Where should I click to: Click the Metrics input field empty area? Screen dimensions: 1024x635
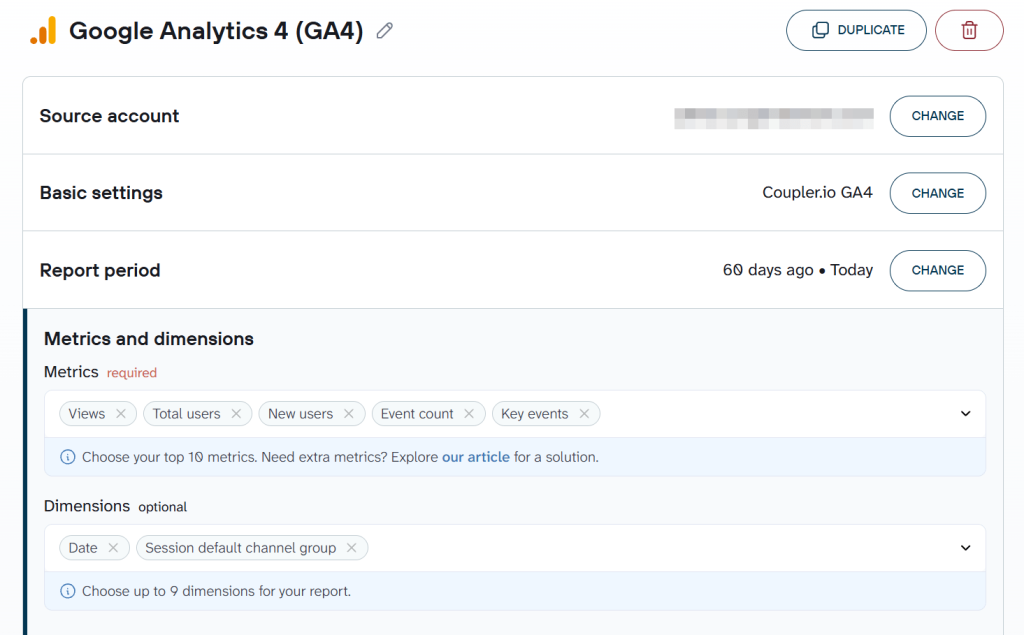click(x=777, y=414)
